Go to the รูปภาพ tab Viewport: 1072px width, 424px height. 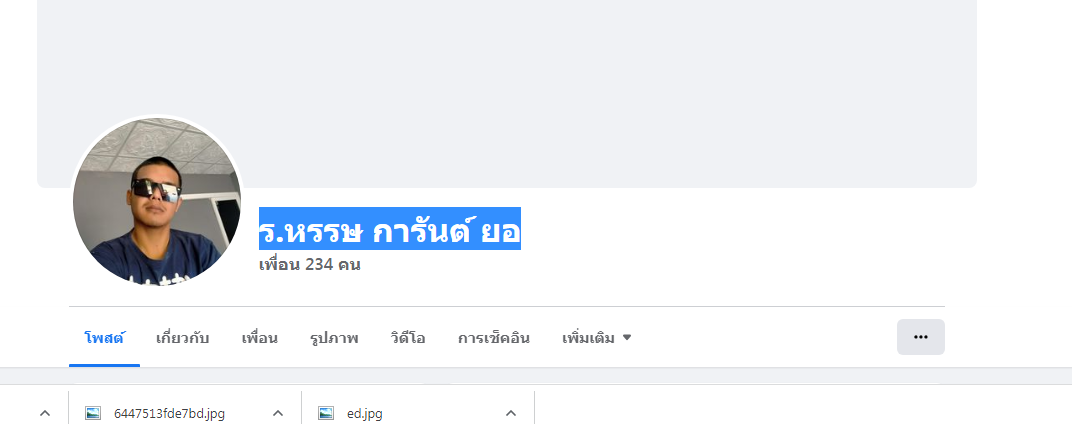334,337
